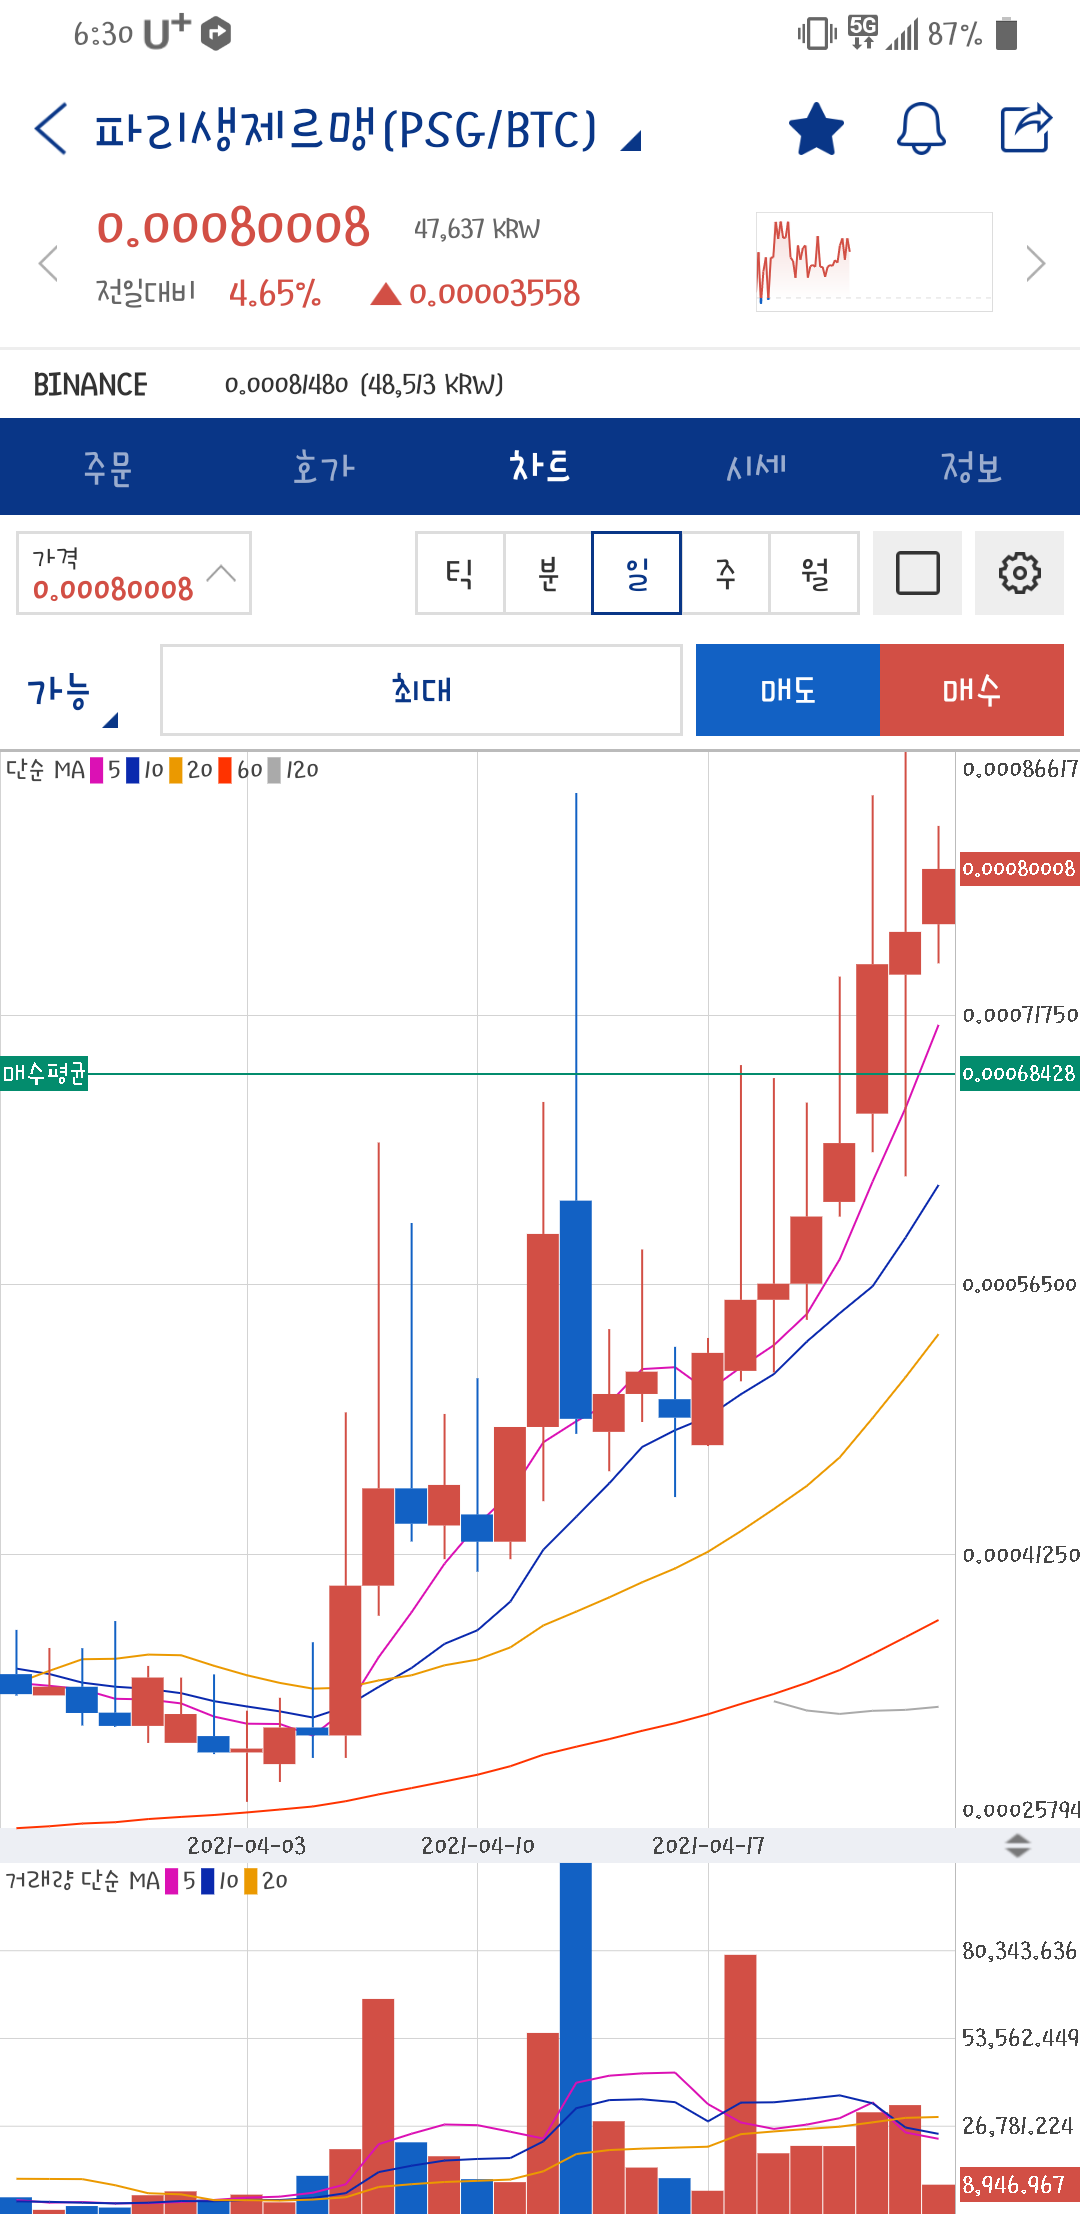1080x2214 pixels.
Task: Tap the 0.00068428 average price tag
Action: coord(1019,1074)
